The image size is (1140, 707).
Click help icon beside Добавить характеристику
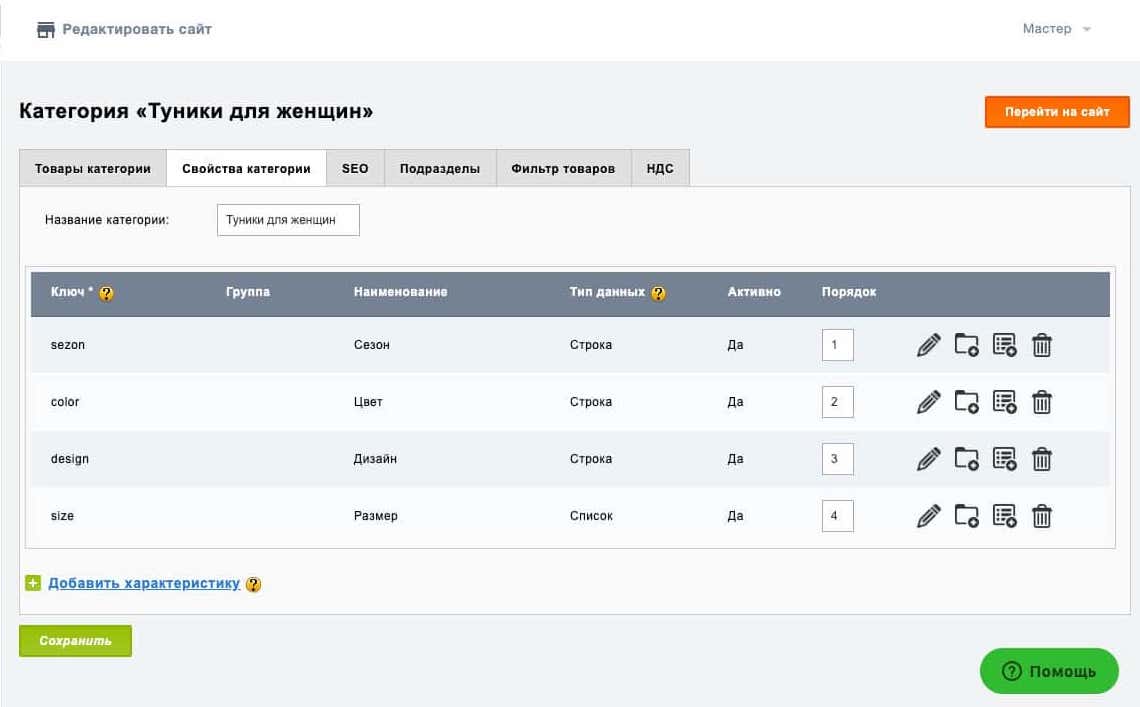pos(253,584)
